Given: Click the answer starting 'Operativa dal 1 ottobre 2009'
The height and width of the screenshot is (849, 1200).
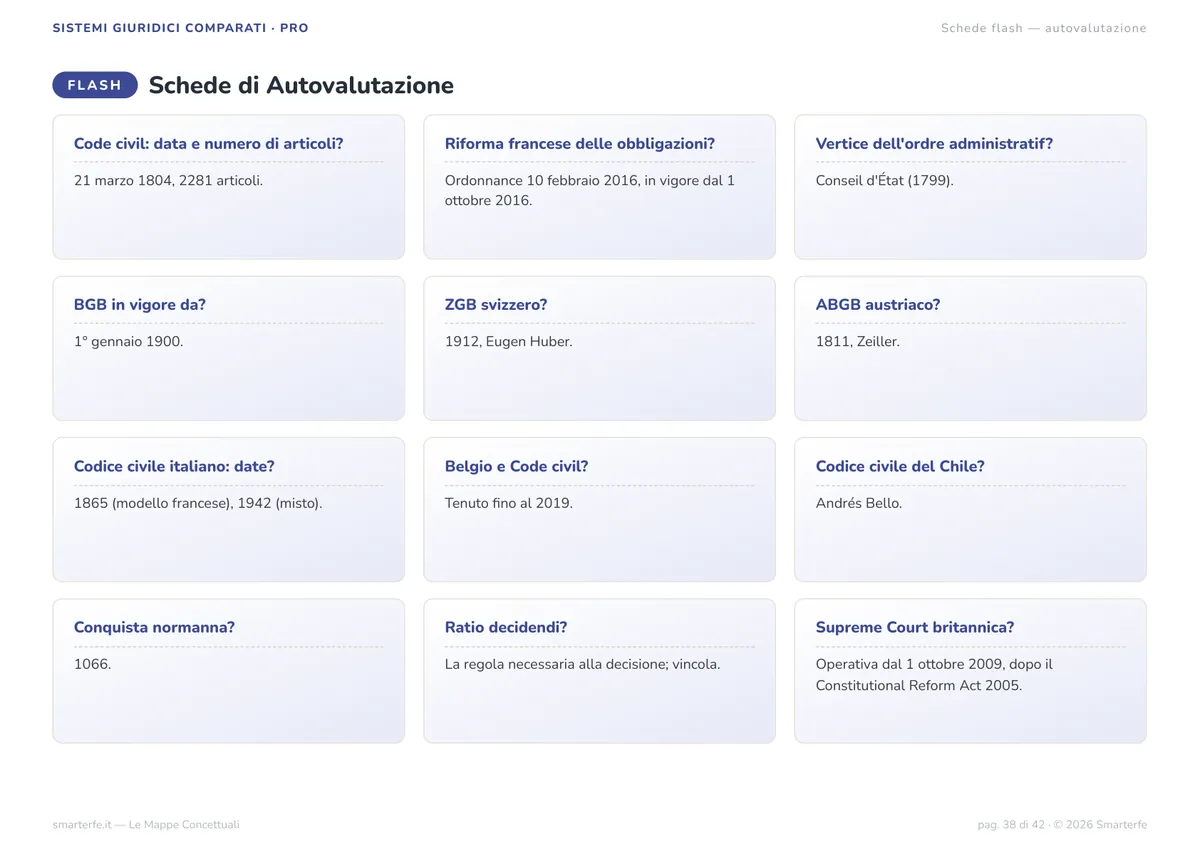Looking at the screenshot, I should click(x=935, y=675).
